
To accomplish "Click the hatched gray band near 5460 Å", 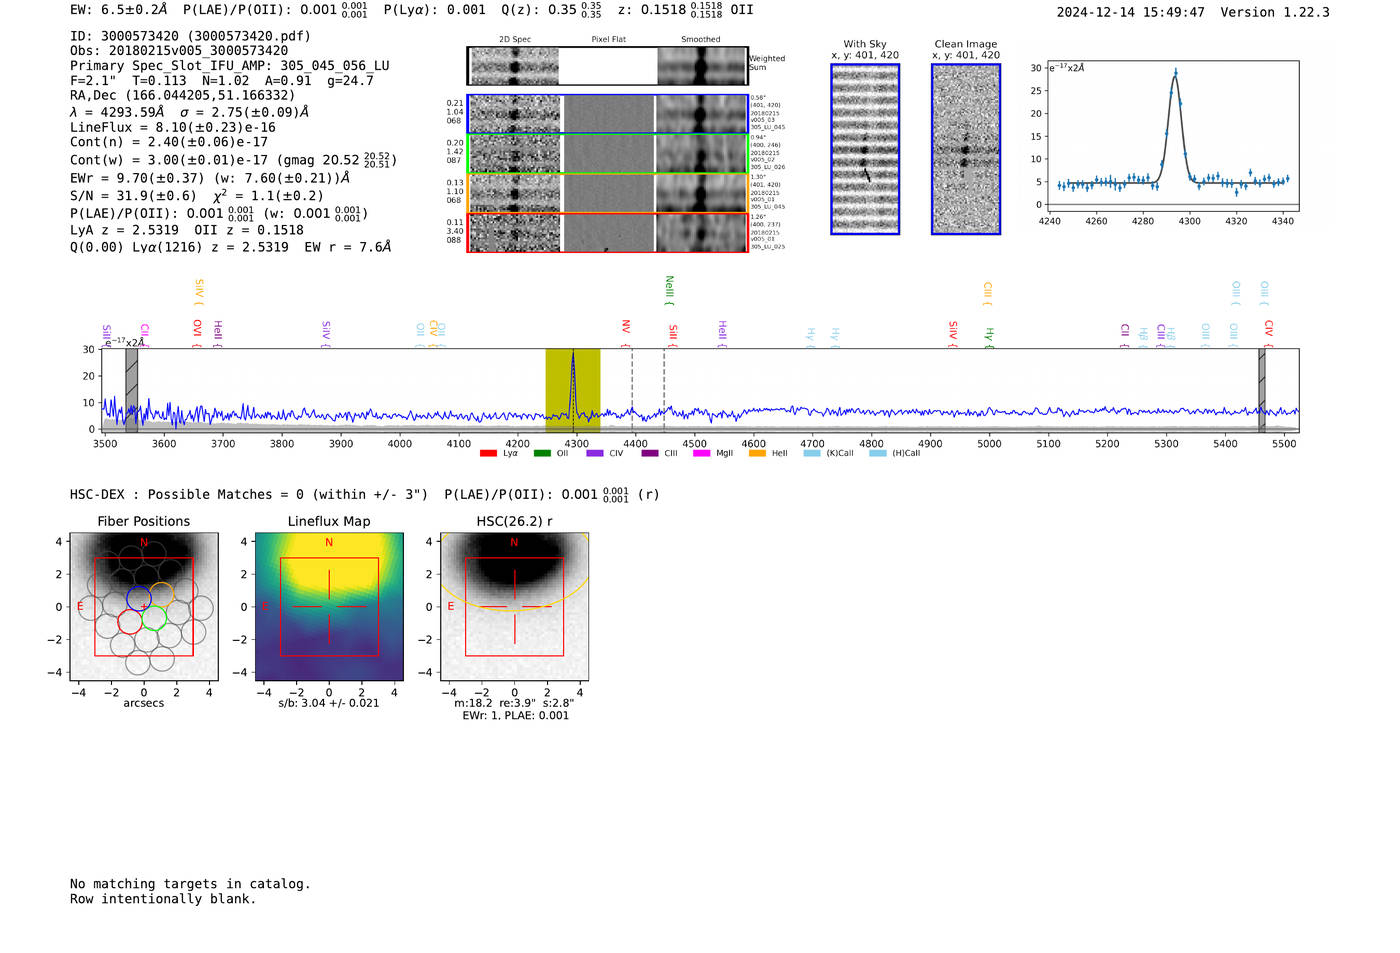I will pos(1261,390).
